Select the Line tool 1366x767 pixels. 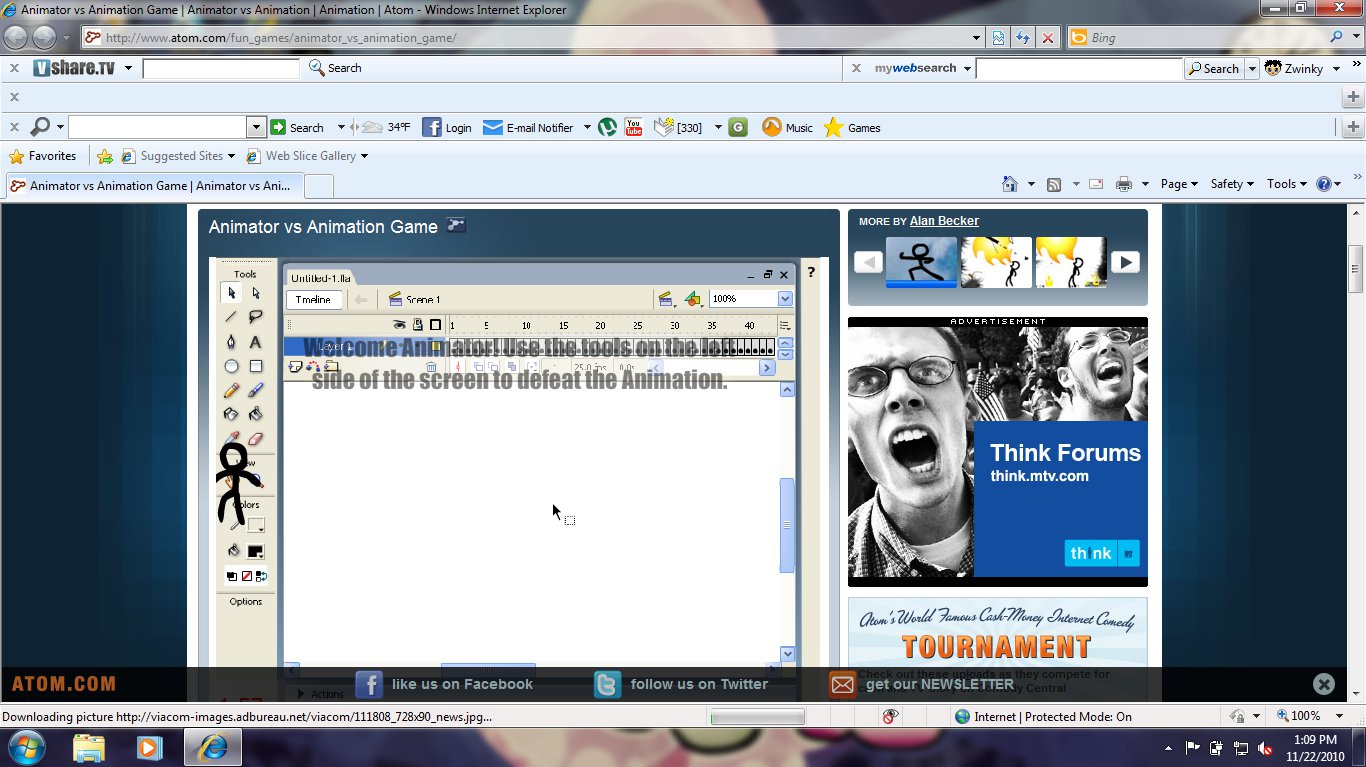pyautogui.click(x=232, y=317)
